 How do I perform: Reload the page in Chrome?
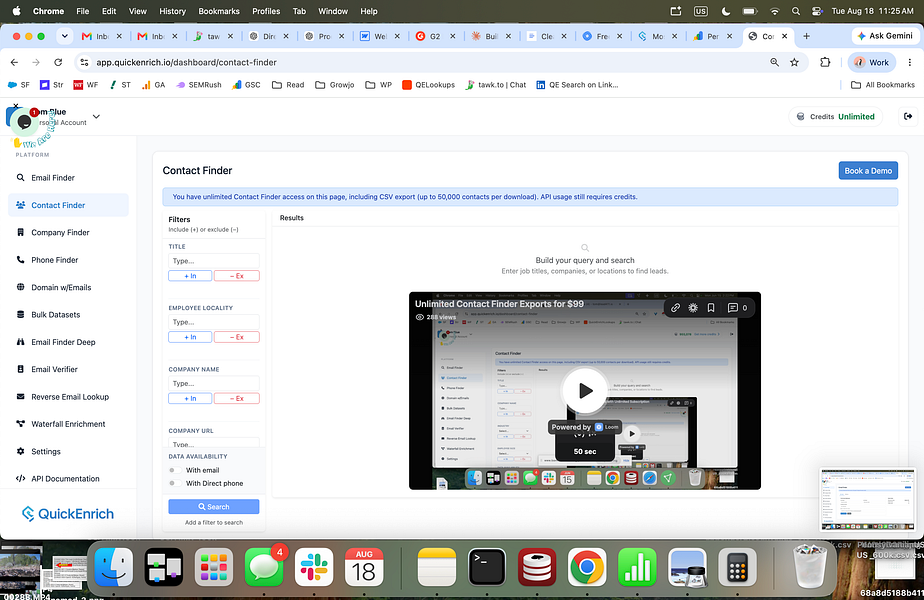click(x=58, y=62)
